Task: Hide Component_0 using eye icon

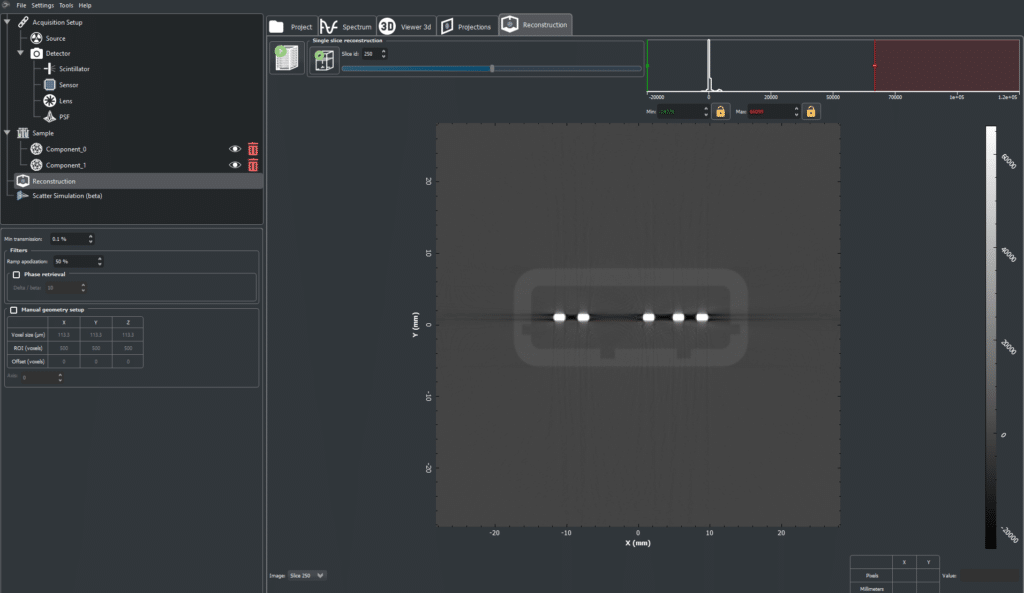Action: tap(234, 149)
